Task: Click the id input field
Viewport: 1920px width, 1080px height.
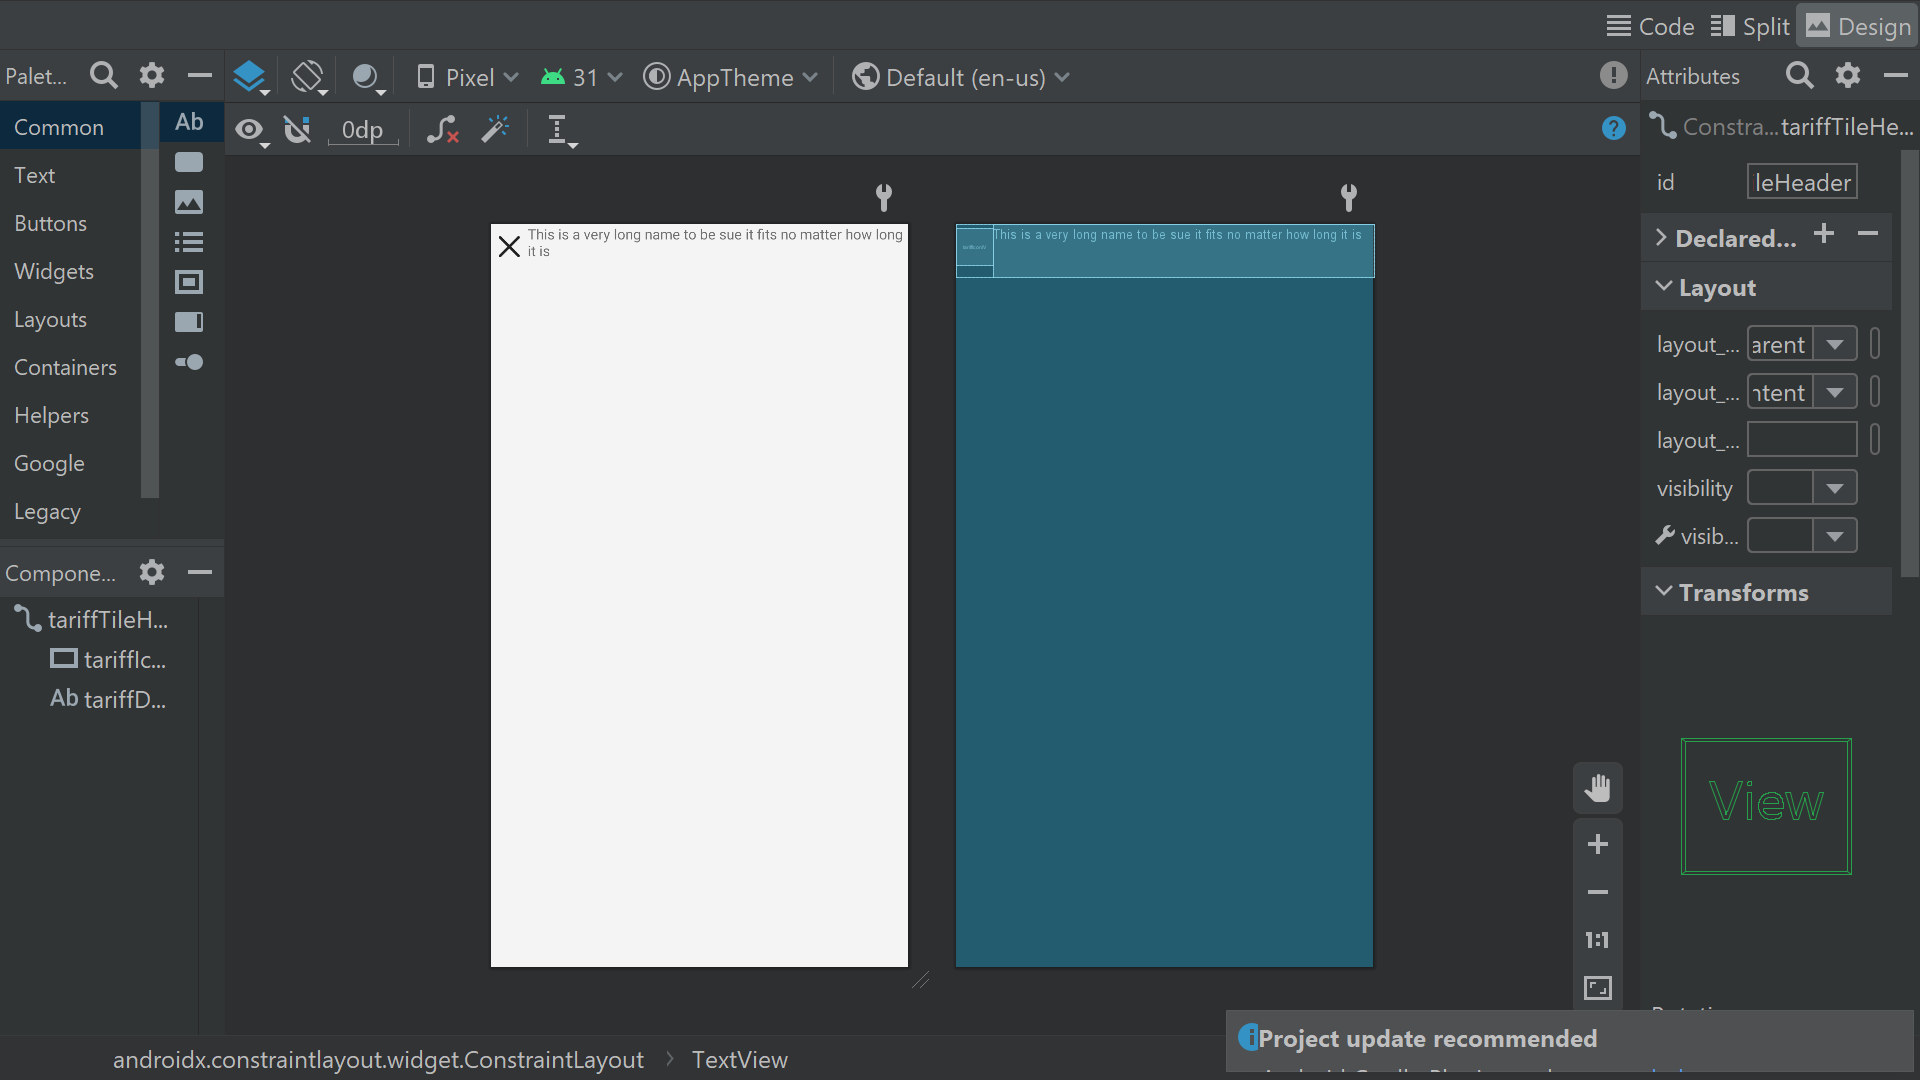Action: (1802, 182)
